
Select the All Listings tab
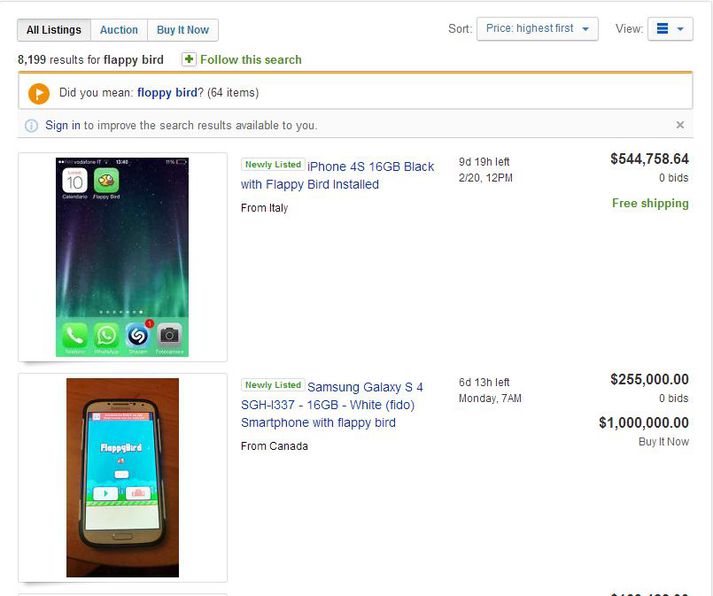pos(54,30)
